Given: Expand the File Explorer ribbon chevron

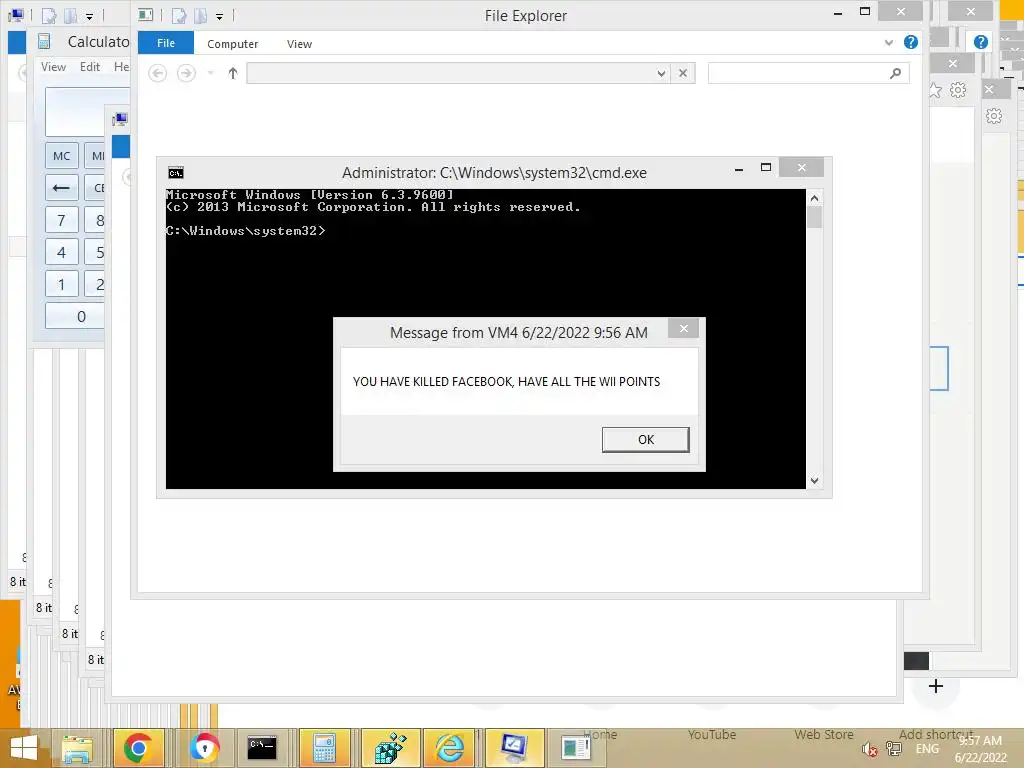Looking at the screenshot, I should click(888, 43).
